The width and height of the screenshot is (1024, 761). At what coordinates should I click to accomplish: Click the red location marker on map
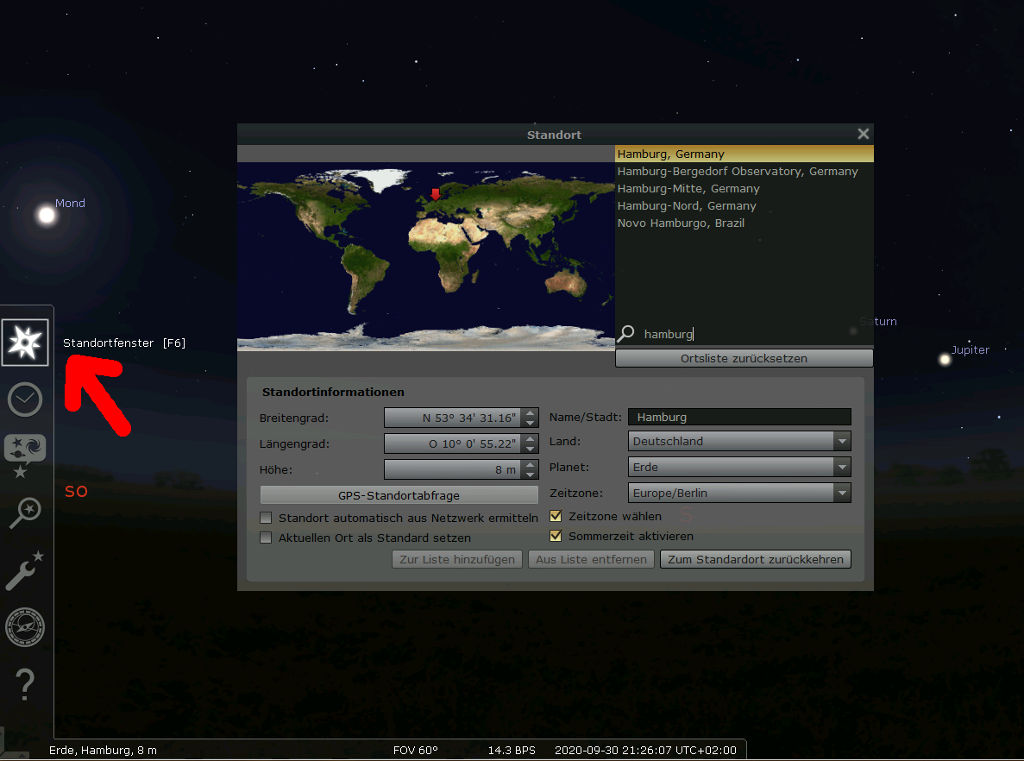coord(434,194)
